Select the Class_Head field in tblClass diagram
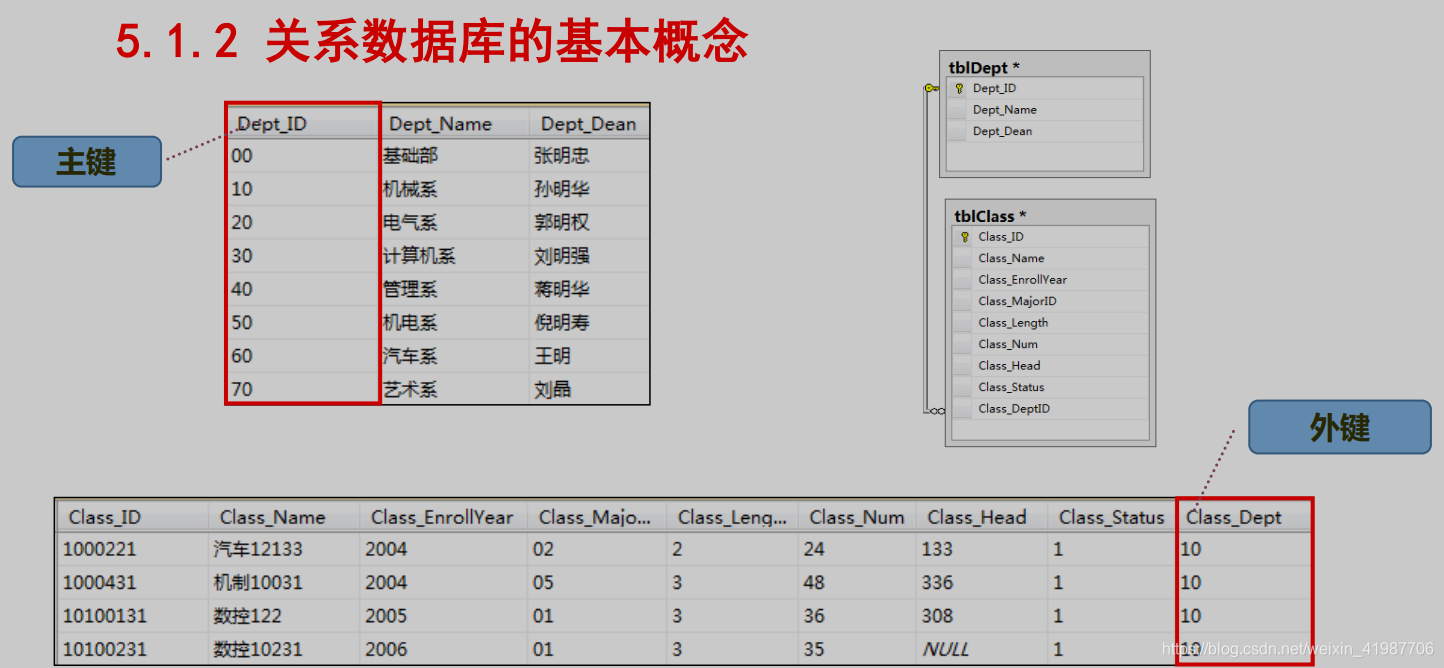This screenshot has height=668, width=1444. click(1050, 366)
